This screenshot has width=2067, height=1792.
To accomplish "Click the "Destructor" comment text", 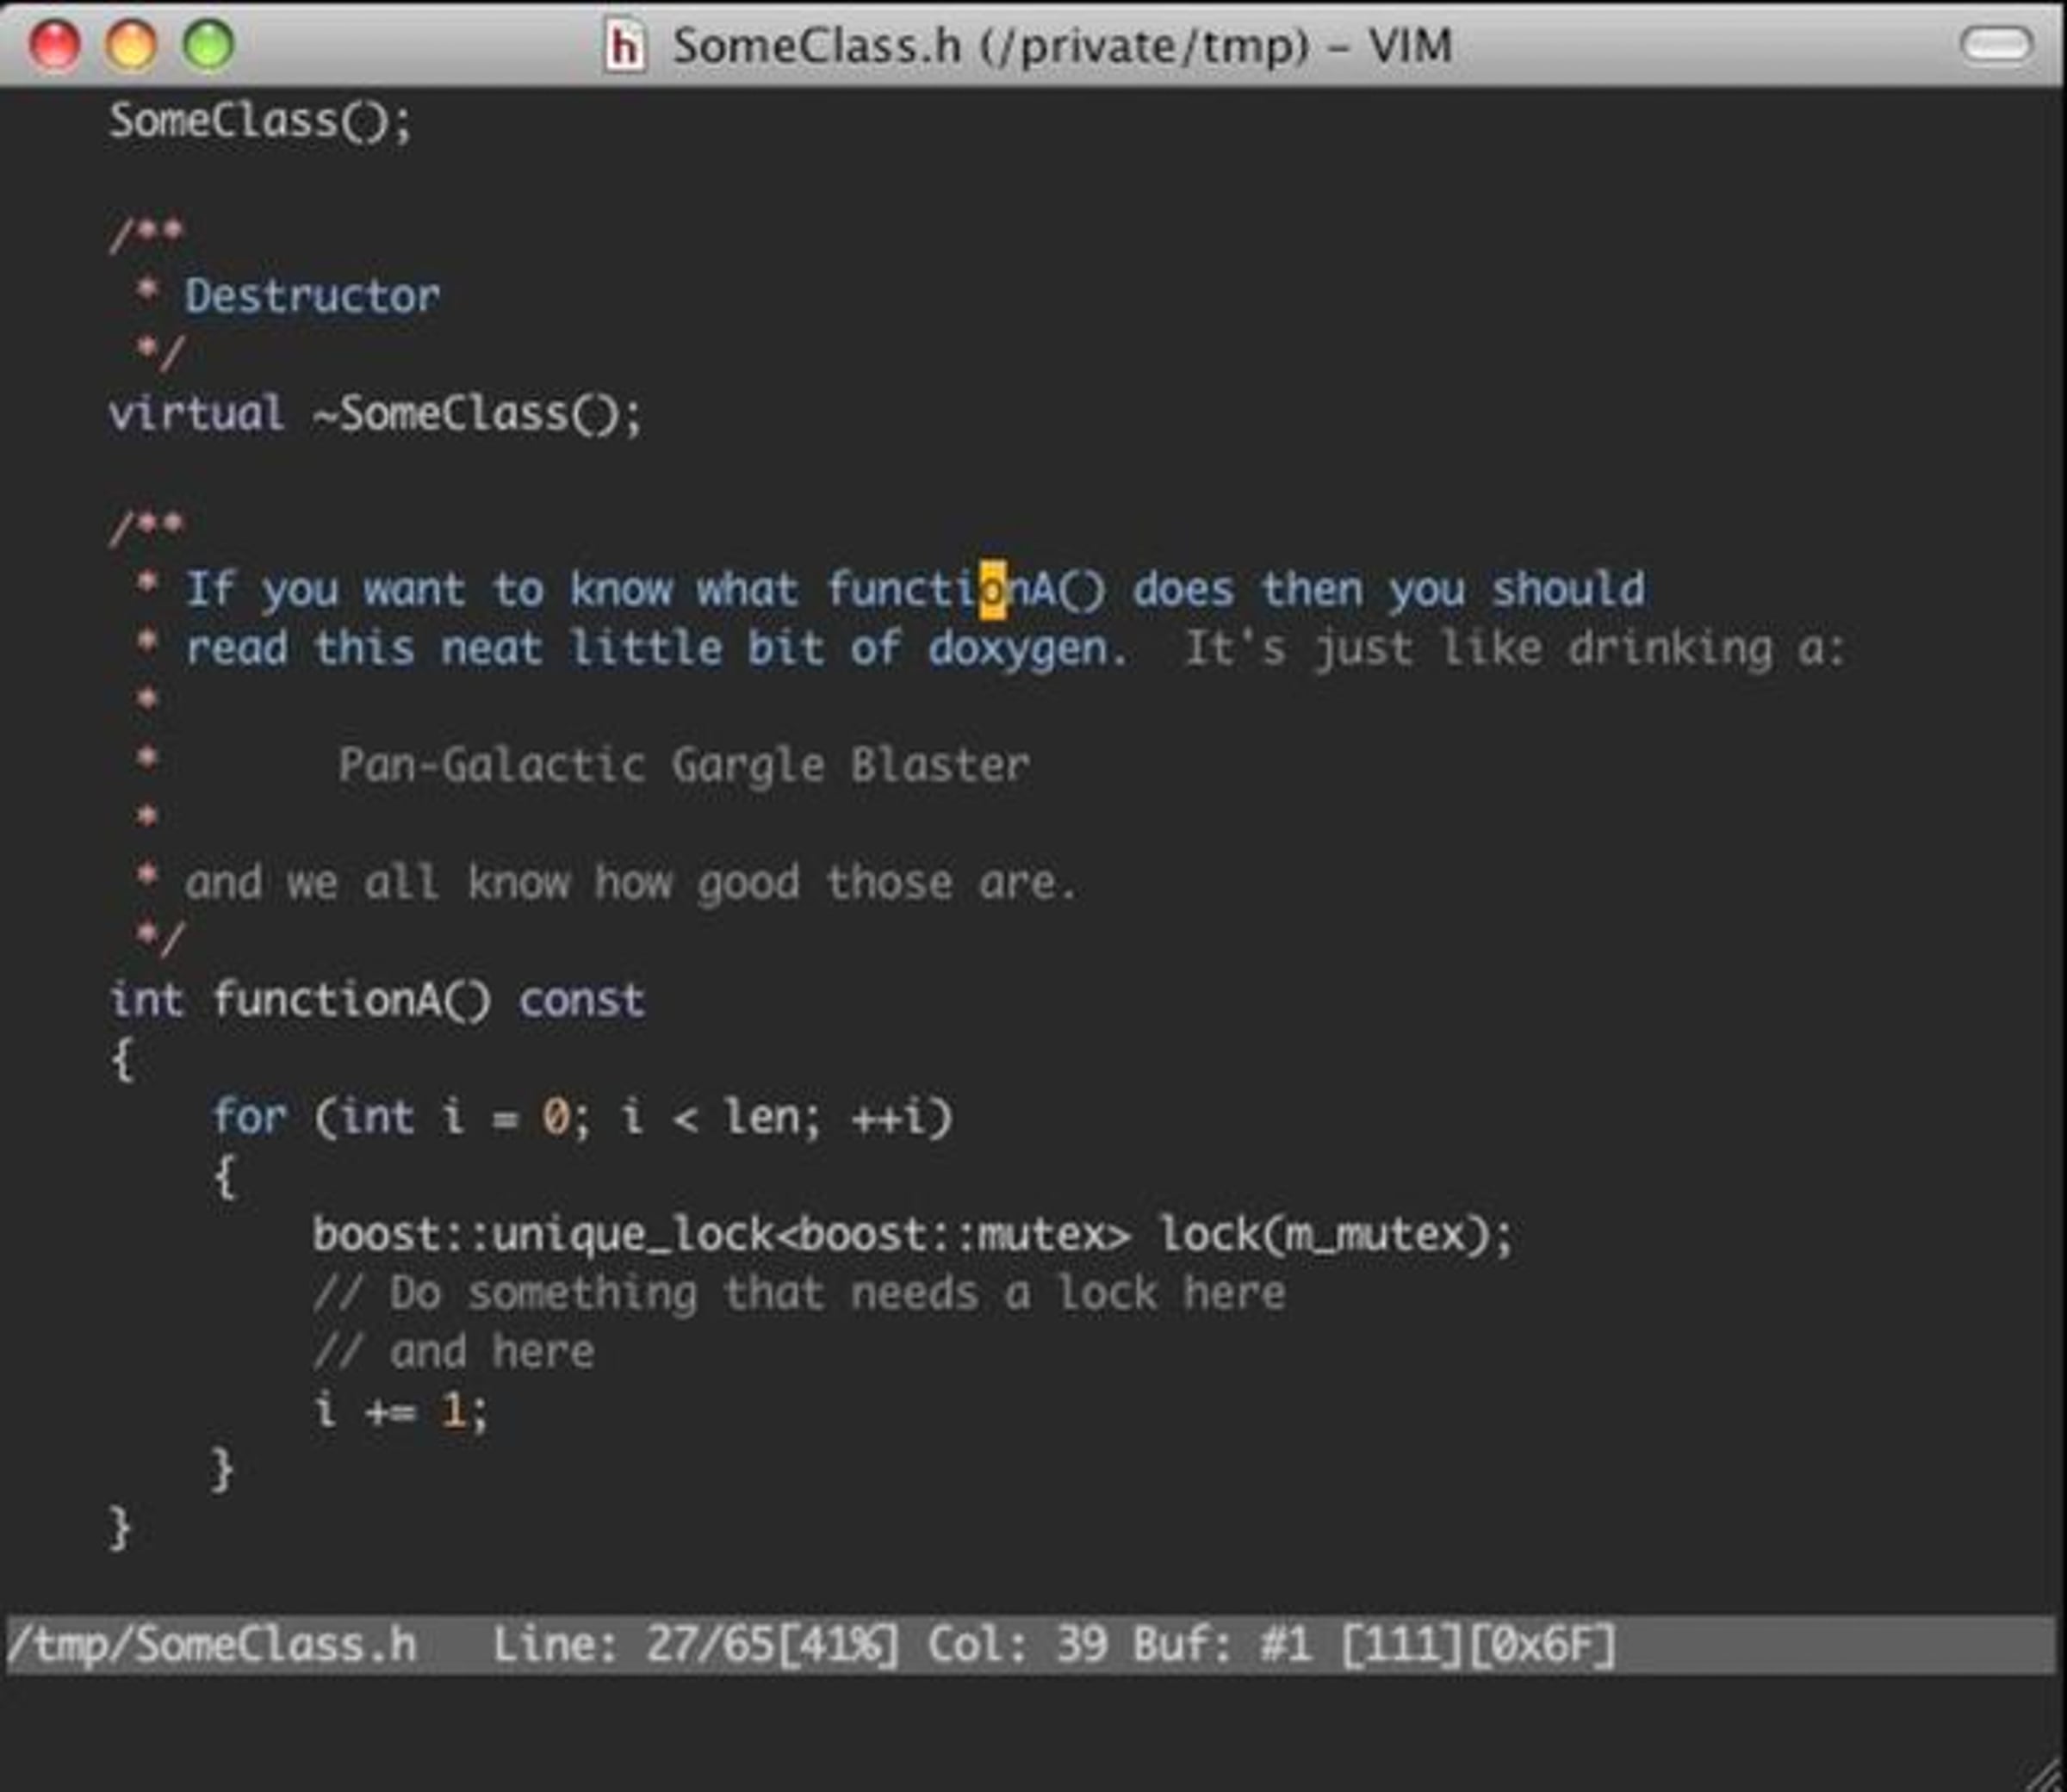I will pyautogui.click(x=312, y=296).
